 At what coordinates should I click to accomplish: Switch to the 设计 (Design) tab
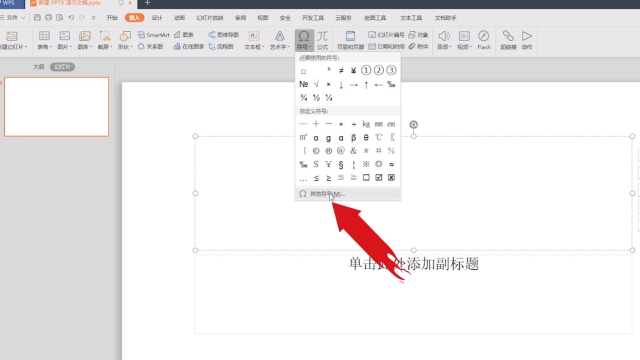coord(157,18)
